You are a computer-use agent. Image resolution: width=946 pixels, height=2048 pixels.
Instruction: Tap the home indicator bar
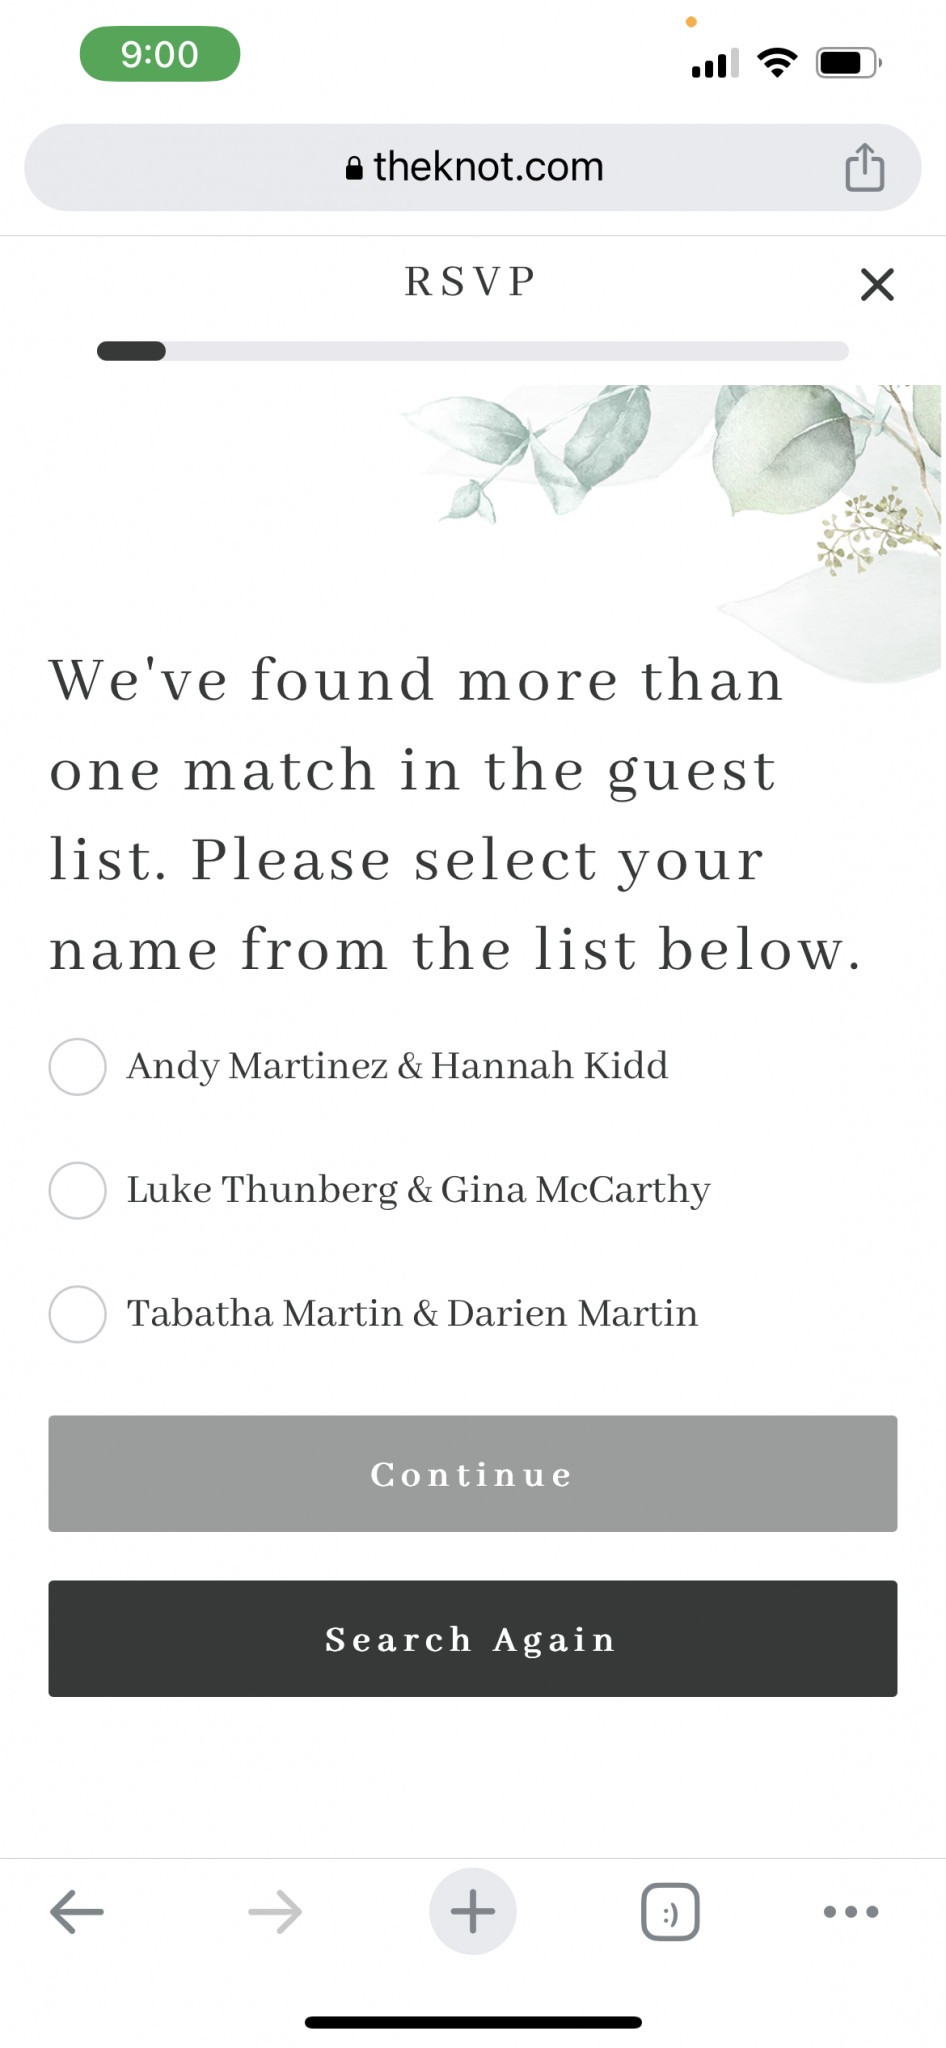point(473,2022)
